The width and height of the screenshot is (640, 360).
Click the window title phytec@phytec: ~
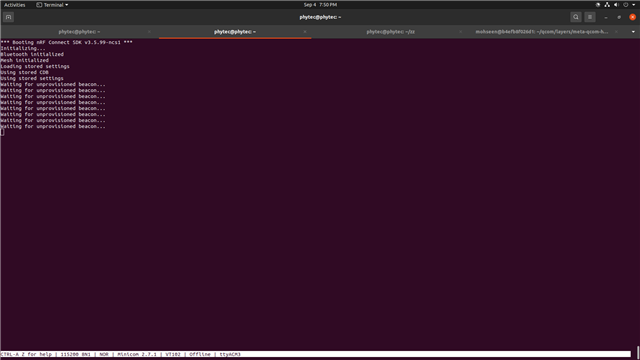tap(320, 17)
